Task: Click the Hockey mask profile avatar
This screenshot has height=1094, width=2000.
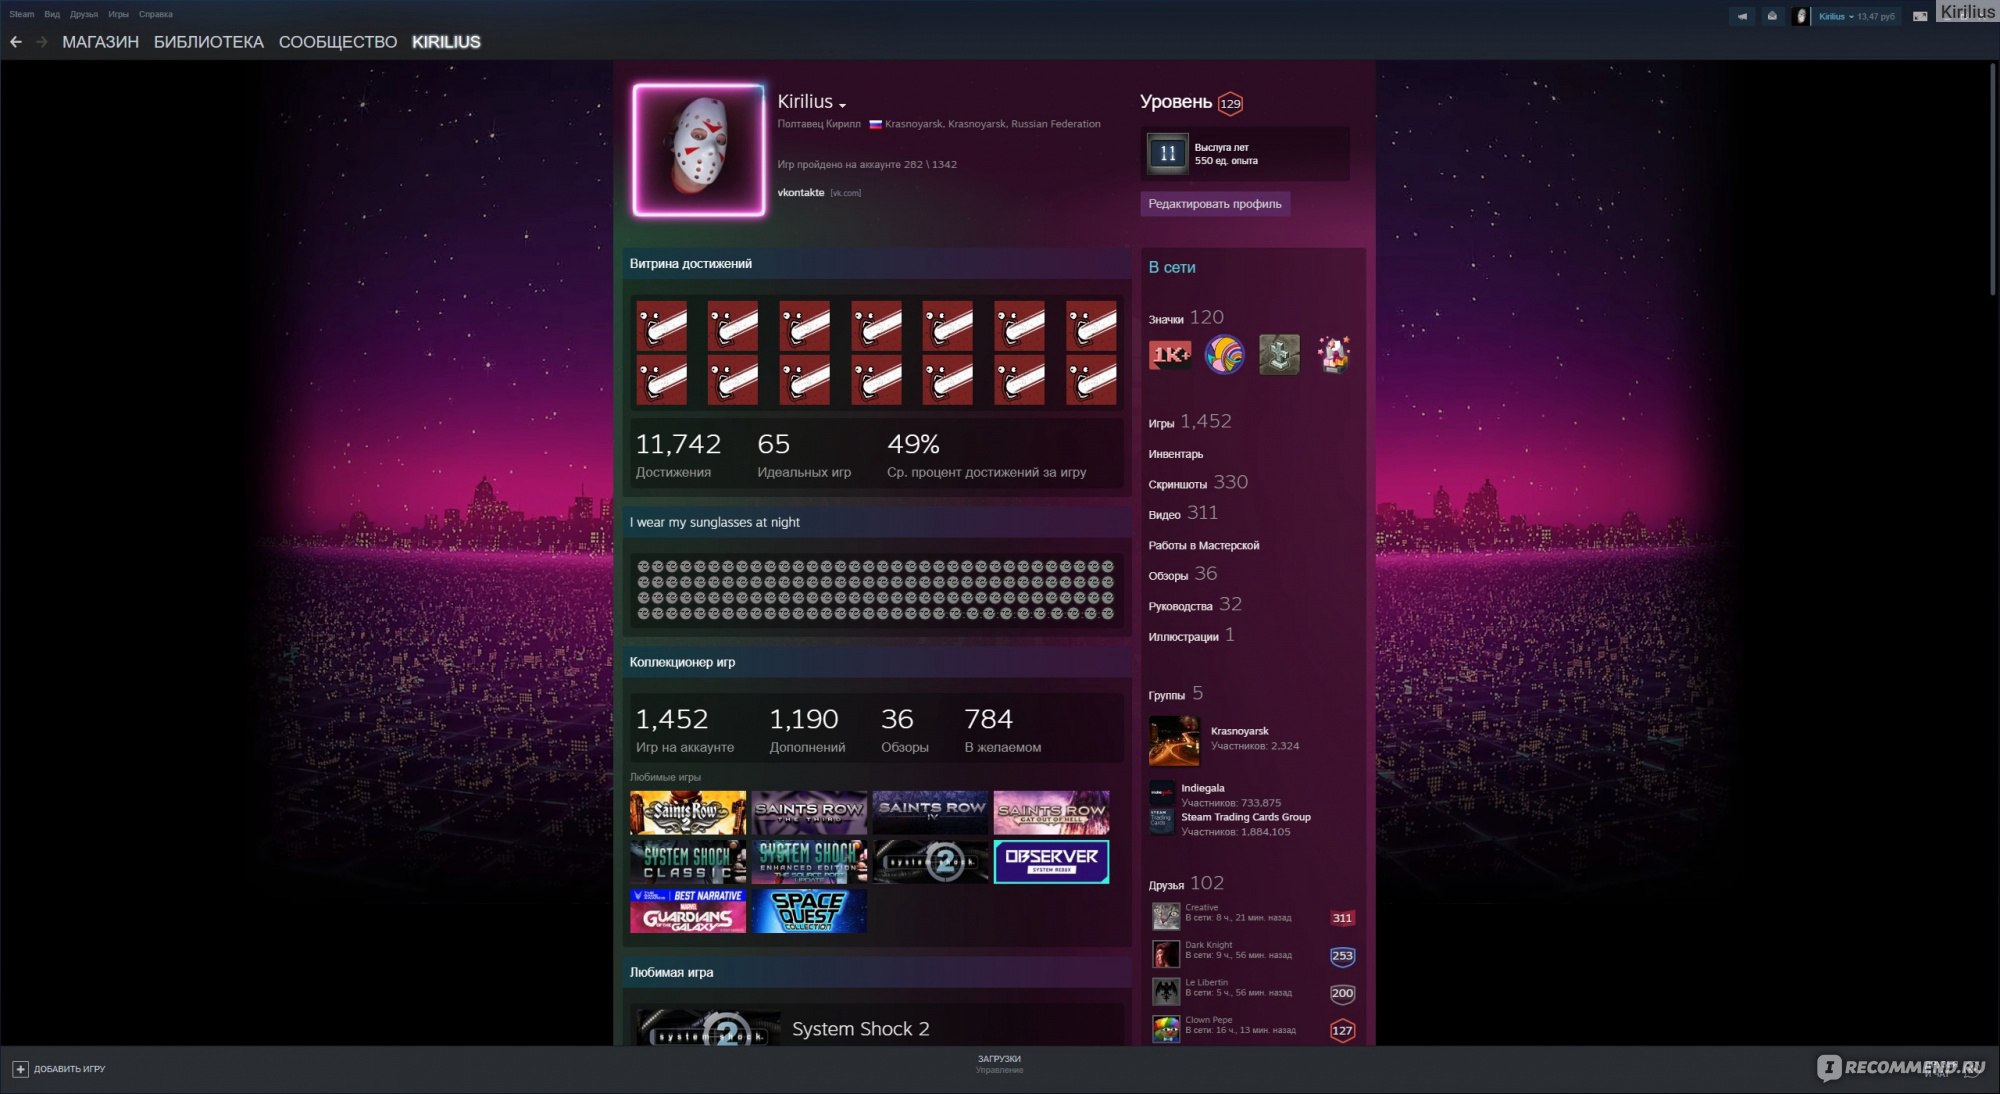Action: coord(698,150)
